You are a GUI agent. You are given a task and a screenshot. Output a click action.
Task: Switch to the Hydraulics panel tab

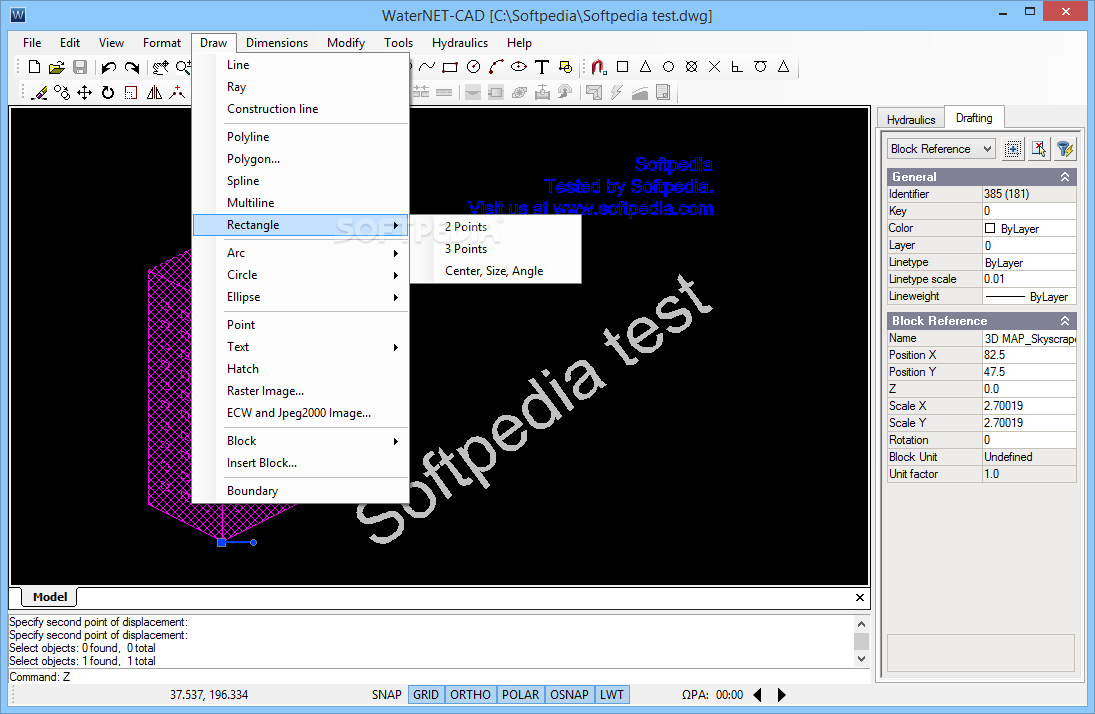click(911, 119)
